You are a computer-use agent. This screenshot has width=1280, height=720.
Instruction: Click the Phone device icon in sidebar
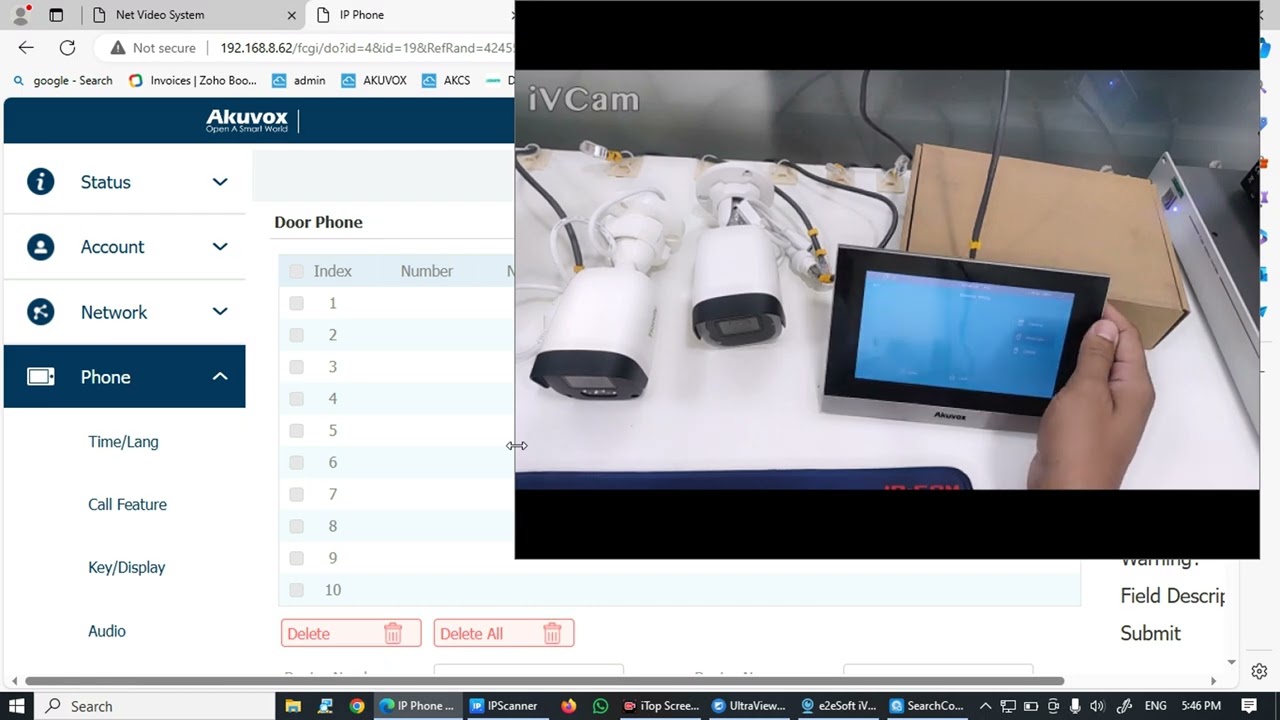click(41, 377)
